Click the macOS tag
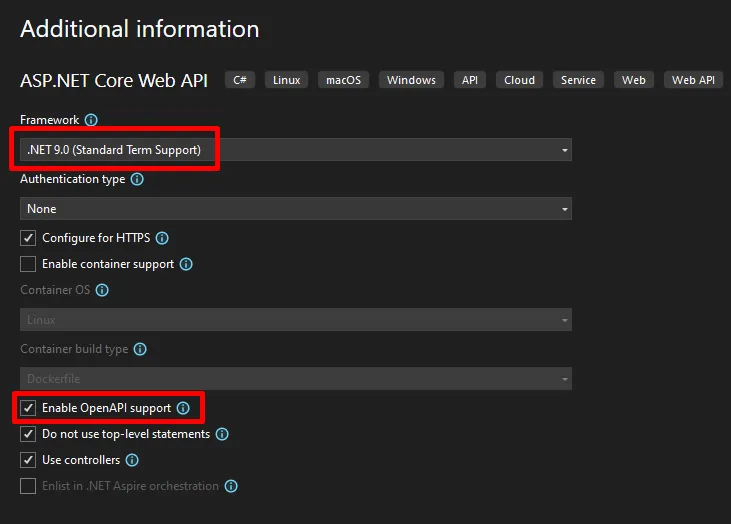This screenshot has width=731, height=524. point(343,80)
